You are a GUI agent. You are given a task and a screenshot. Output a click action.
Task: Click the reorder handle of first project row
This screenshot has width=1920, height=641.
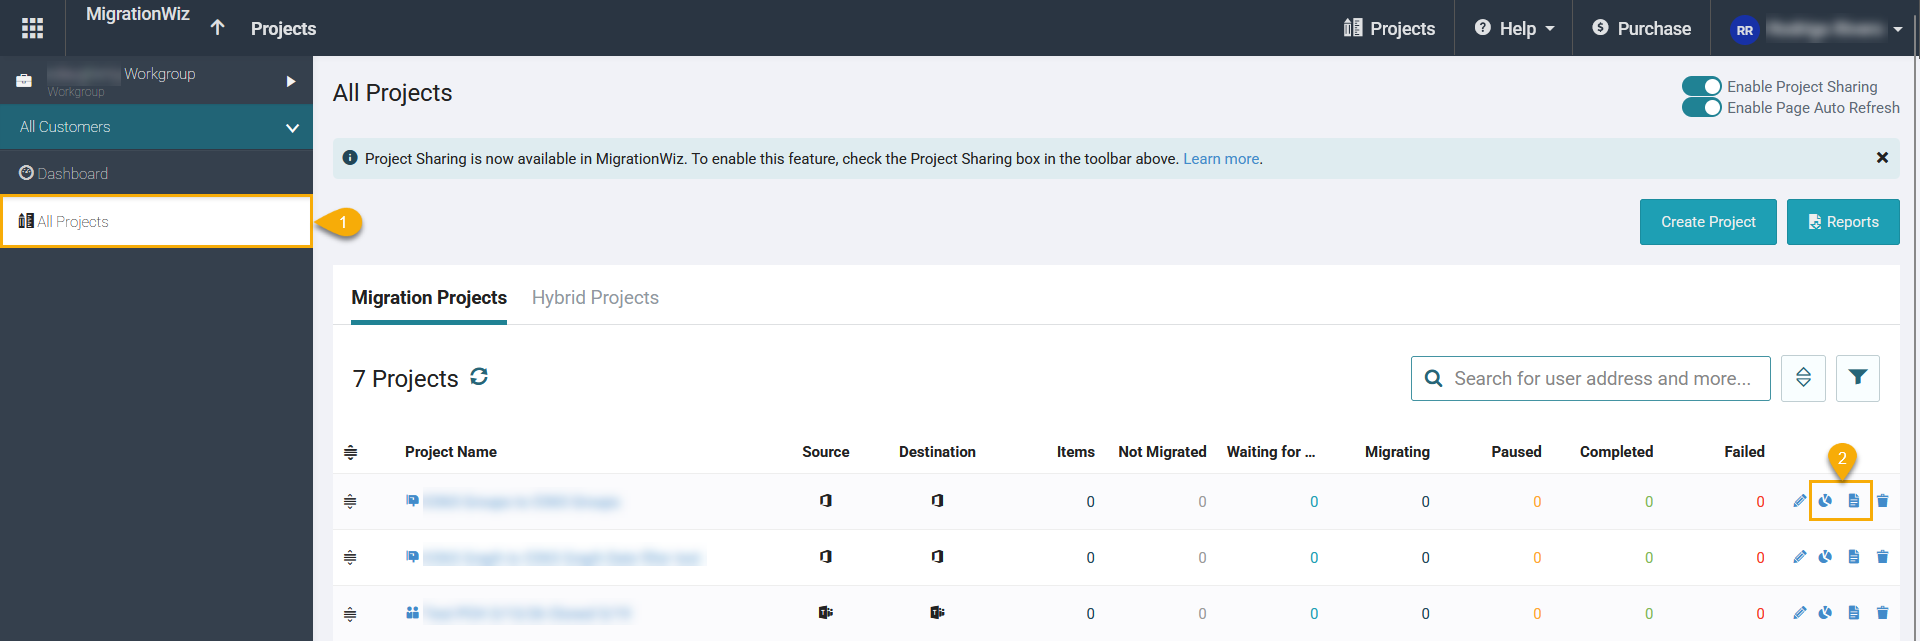coord(350,501)
